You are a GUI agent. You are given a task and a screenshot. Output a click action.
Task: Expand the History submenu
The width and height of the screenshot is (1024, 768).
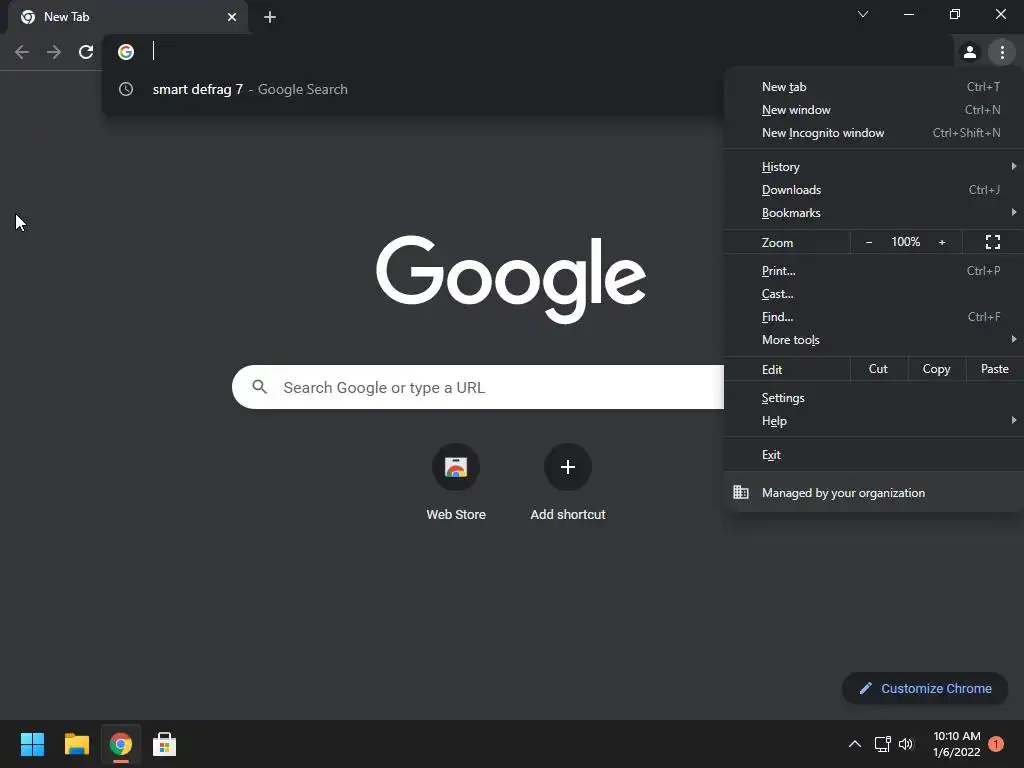pos(874,167)
